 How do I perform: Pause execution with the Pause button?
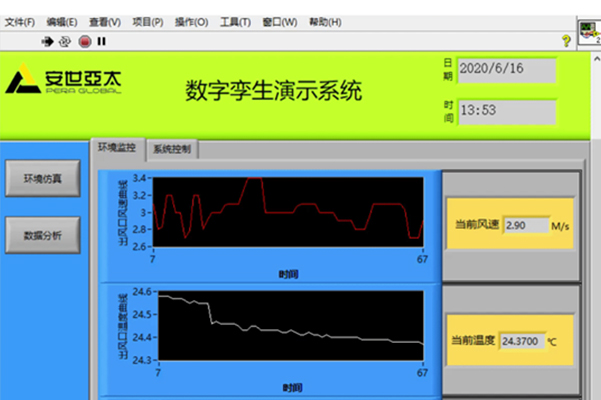(101, 41)
